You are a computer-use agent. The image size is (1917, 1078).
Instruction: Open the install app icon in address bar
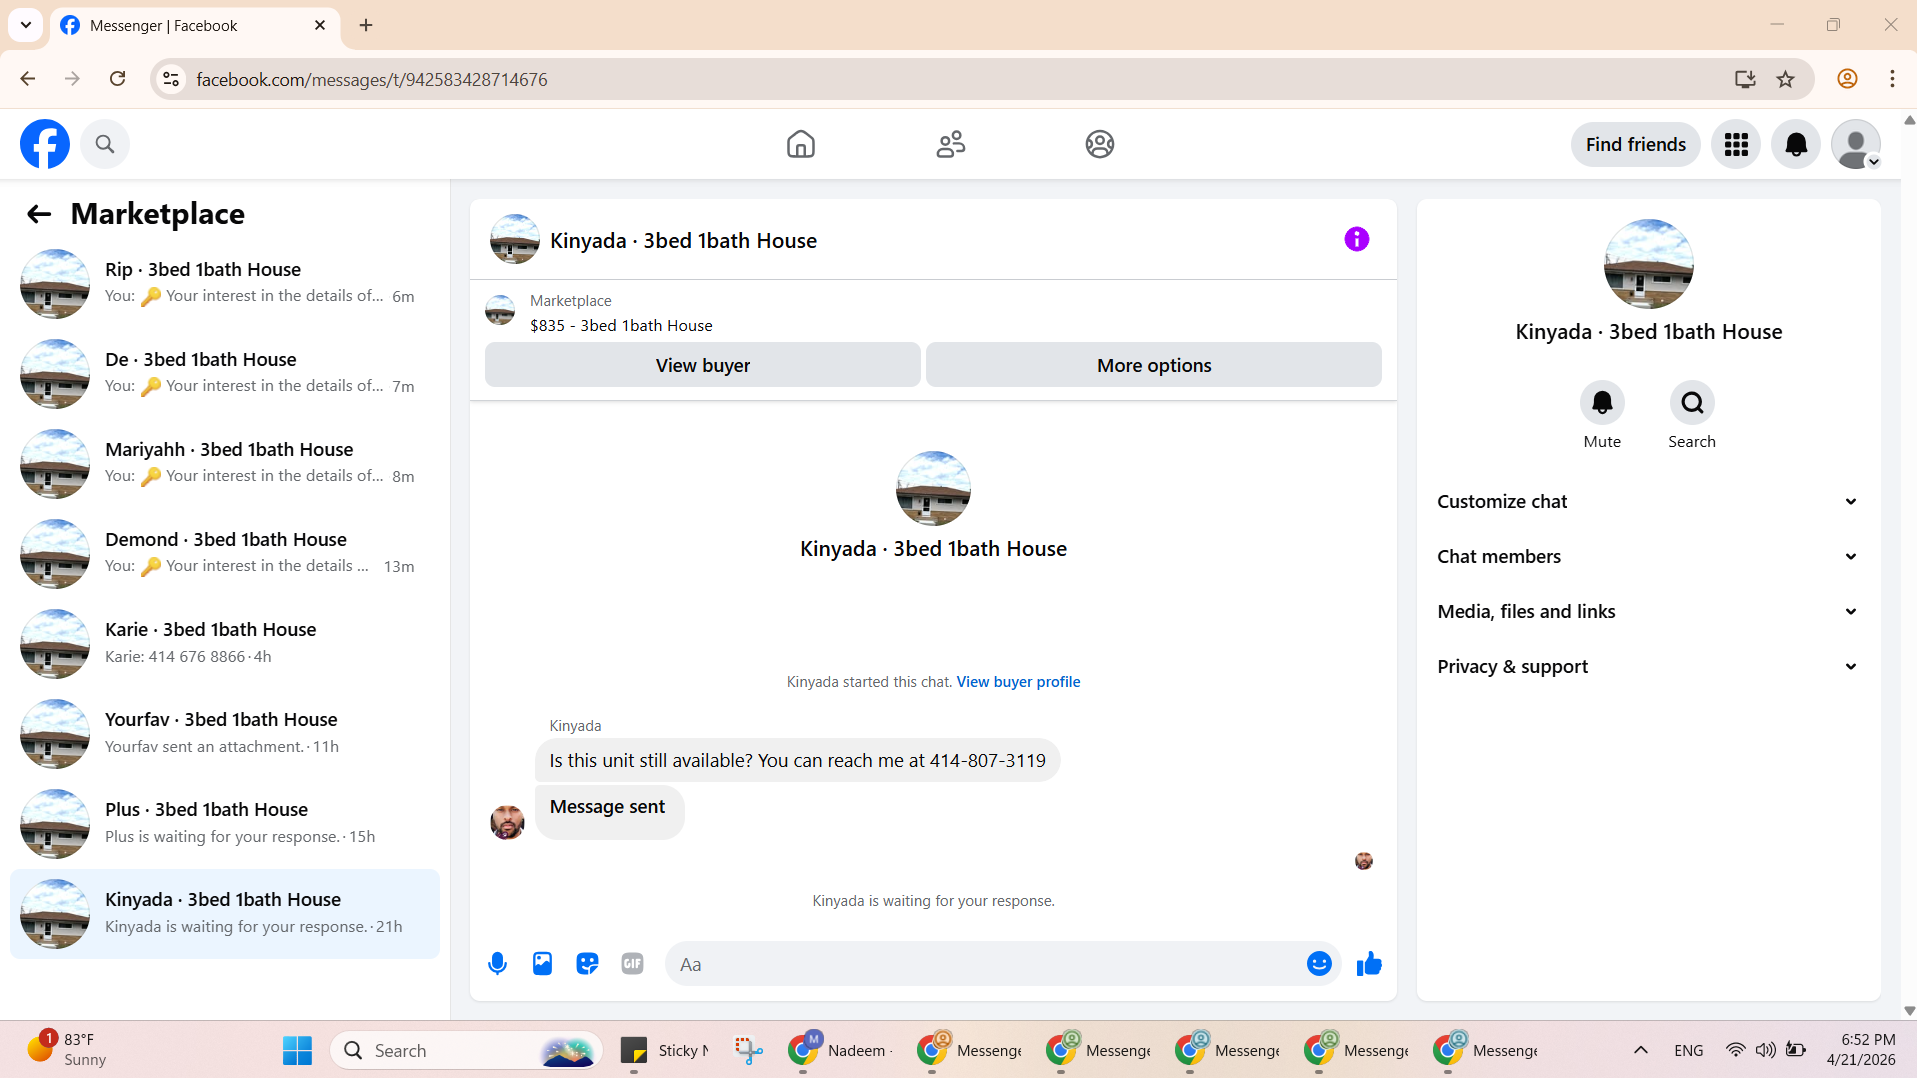click(1745, 79)
